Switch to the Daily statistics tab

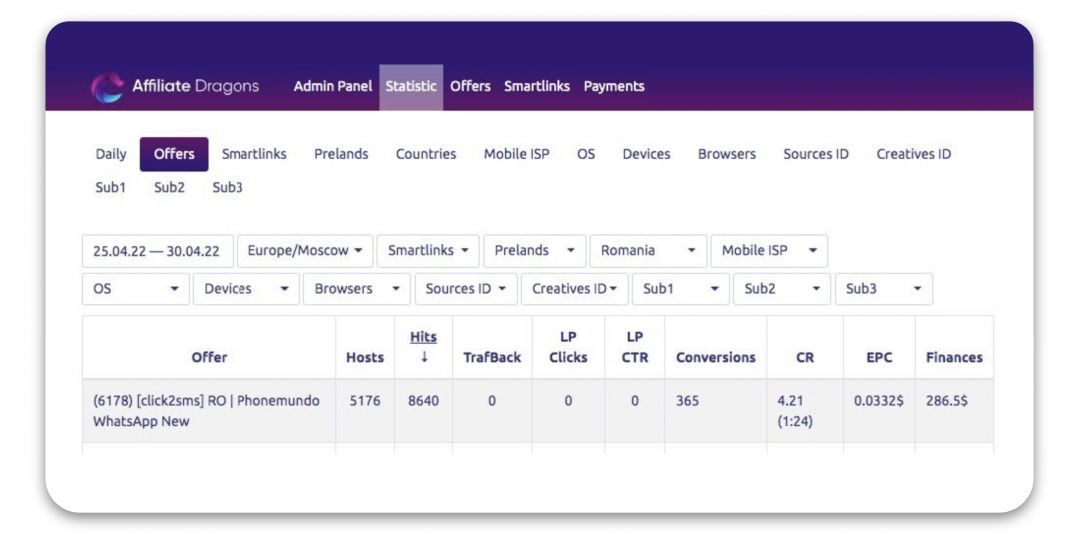click(111, 154)
